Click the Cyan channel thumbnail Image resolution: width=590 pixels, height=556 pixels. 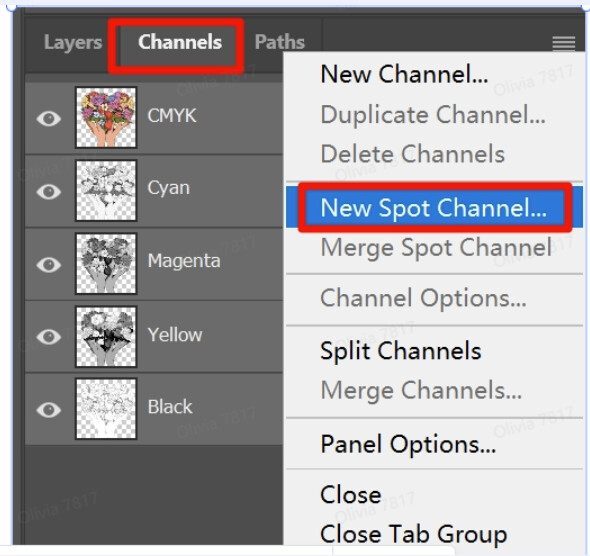click(106, 190)
